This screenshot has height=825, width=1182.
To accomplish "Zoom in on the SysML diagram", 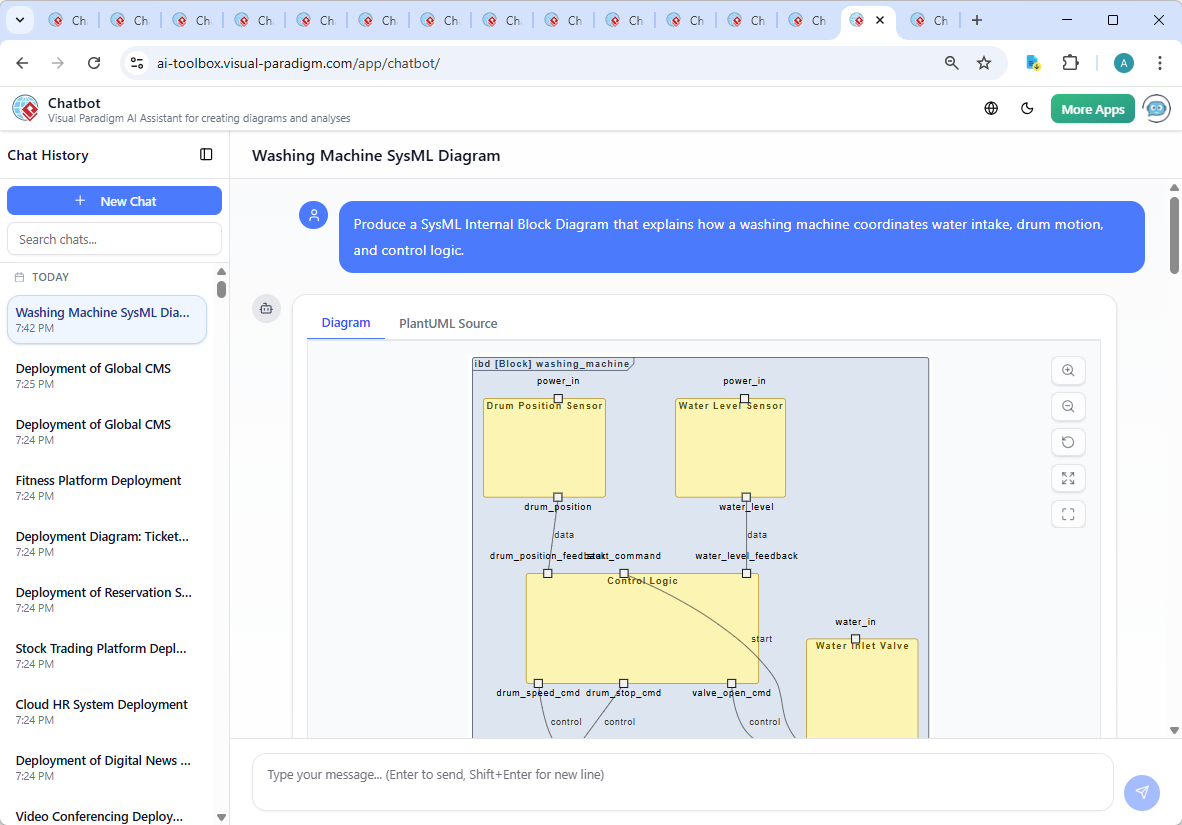I will [x=1068, y=370].
